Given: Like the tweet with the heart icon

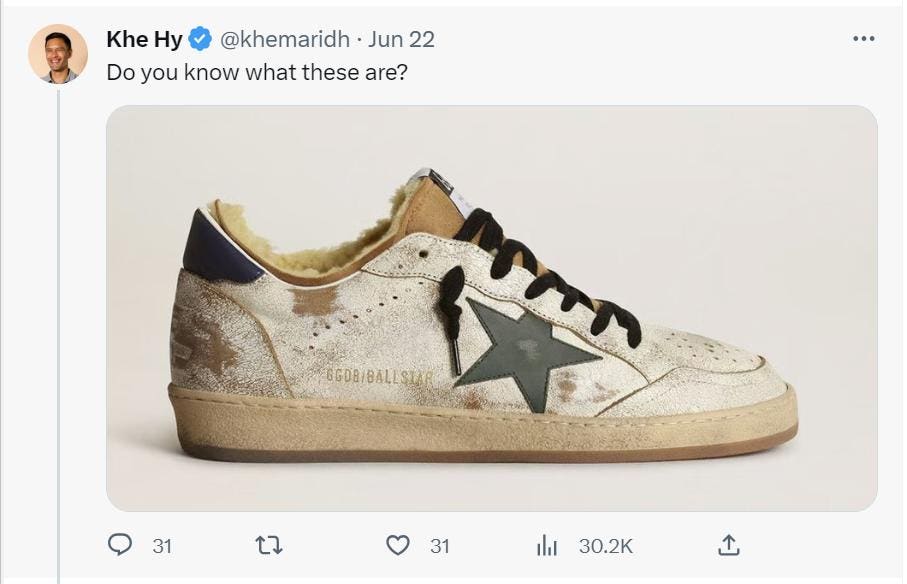Looking at the screenshot, I should 398,545.
